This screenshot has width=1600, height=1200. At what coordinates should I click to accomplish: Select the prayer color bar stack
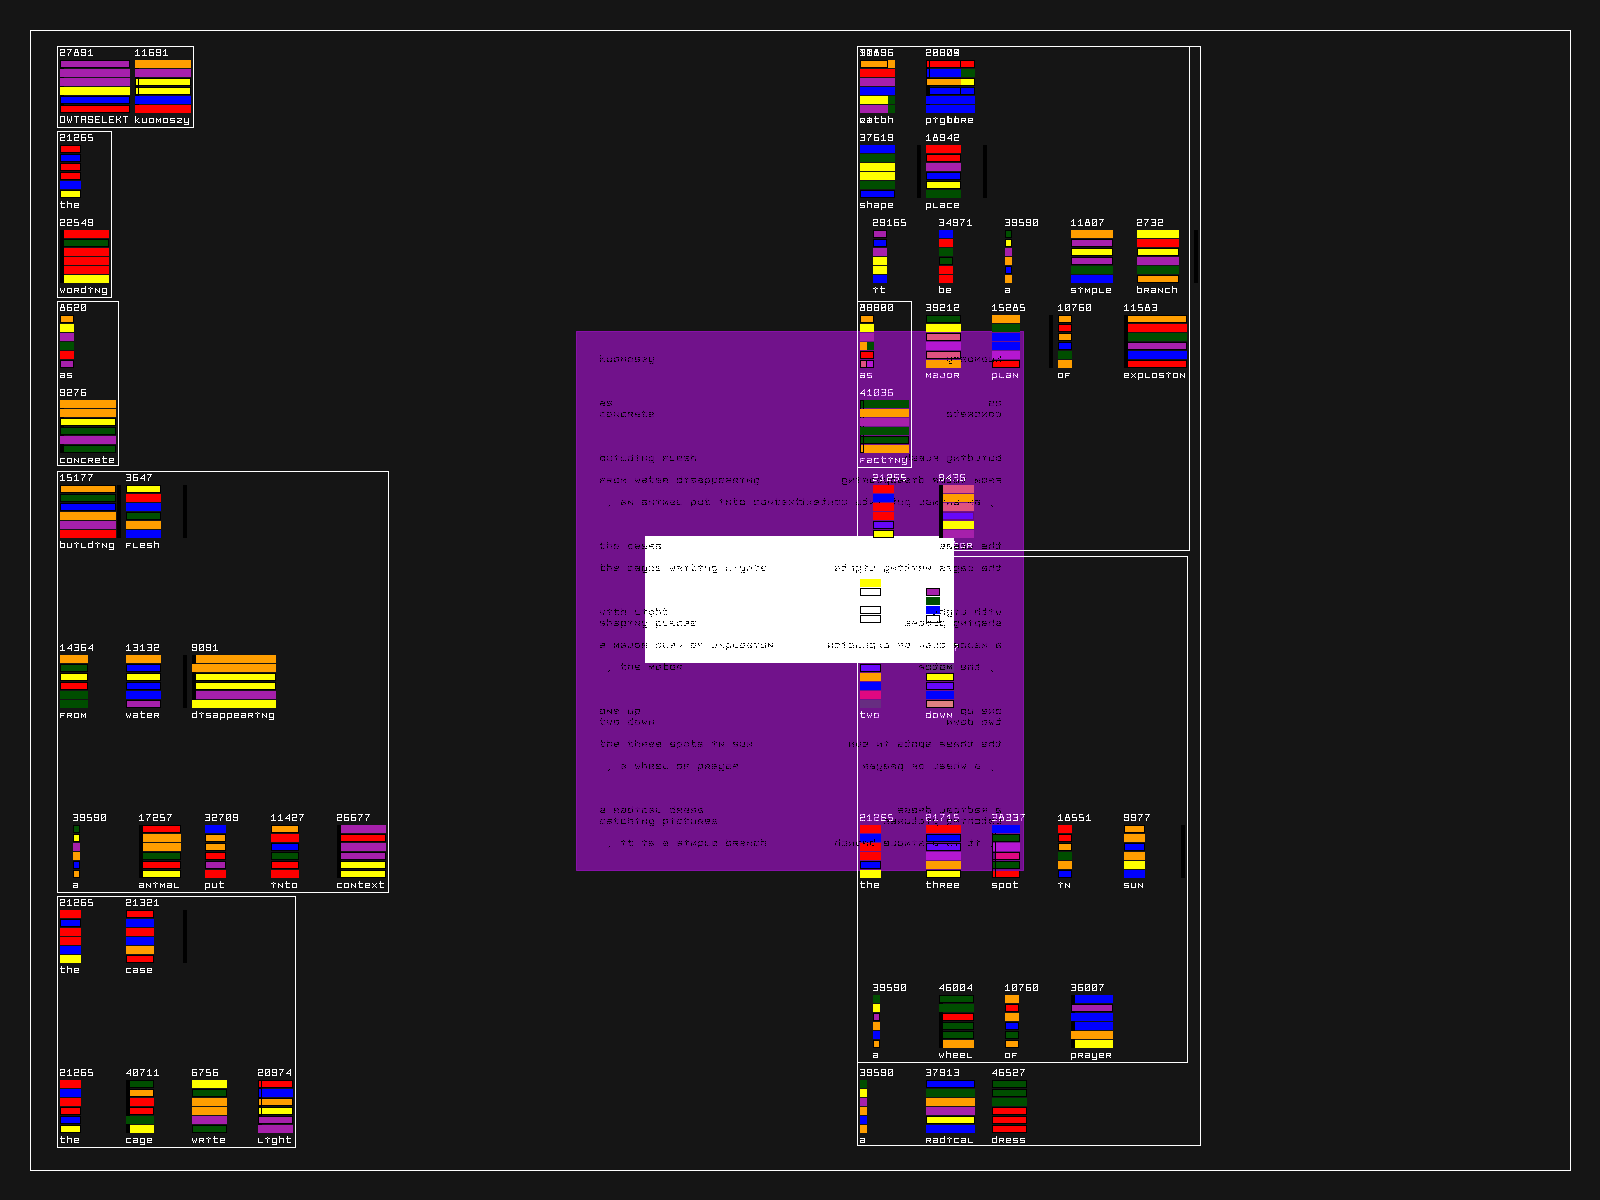(1092, 1021)
